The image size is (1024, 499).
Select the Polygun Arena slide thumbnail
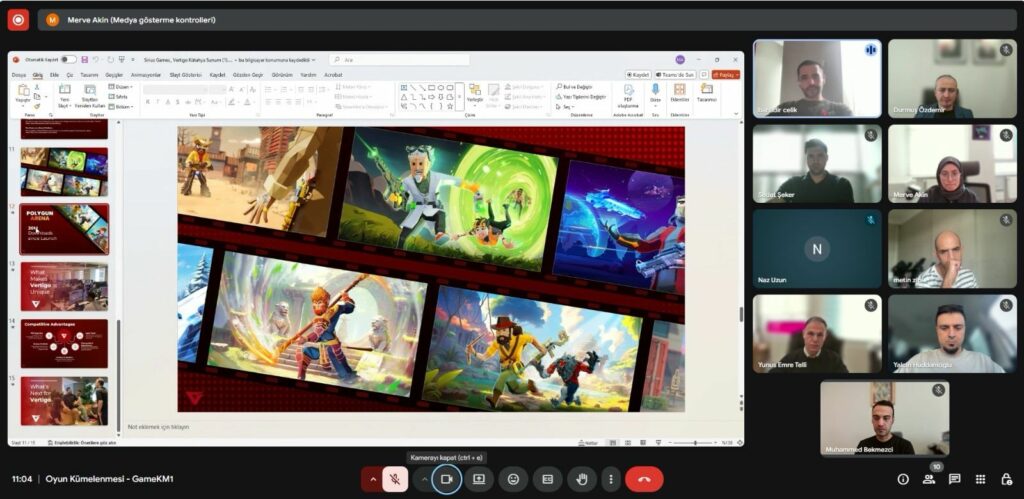click(64, 228)
